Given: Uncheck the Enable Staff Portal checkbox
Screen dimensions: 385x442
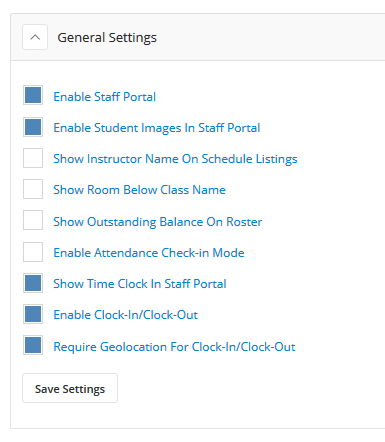Looking at the screenshot, I should click(x=33, y=95).
